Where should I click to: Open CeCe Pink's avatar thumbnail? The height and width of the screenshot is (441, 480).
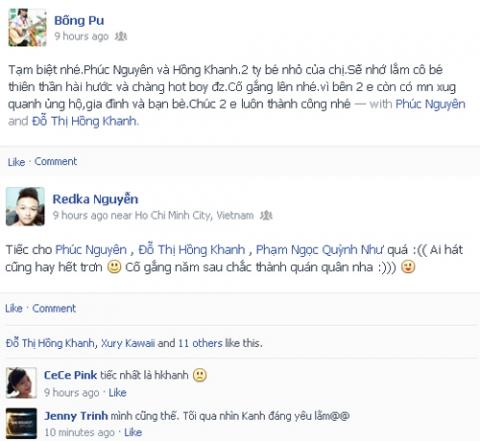pyautogui.click(x=21, y=383)
